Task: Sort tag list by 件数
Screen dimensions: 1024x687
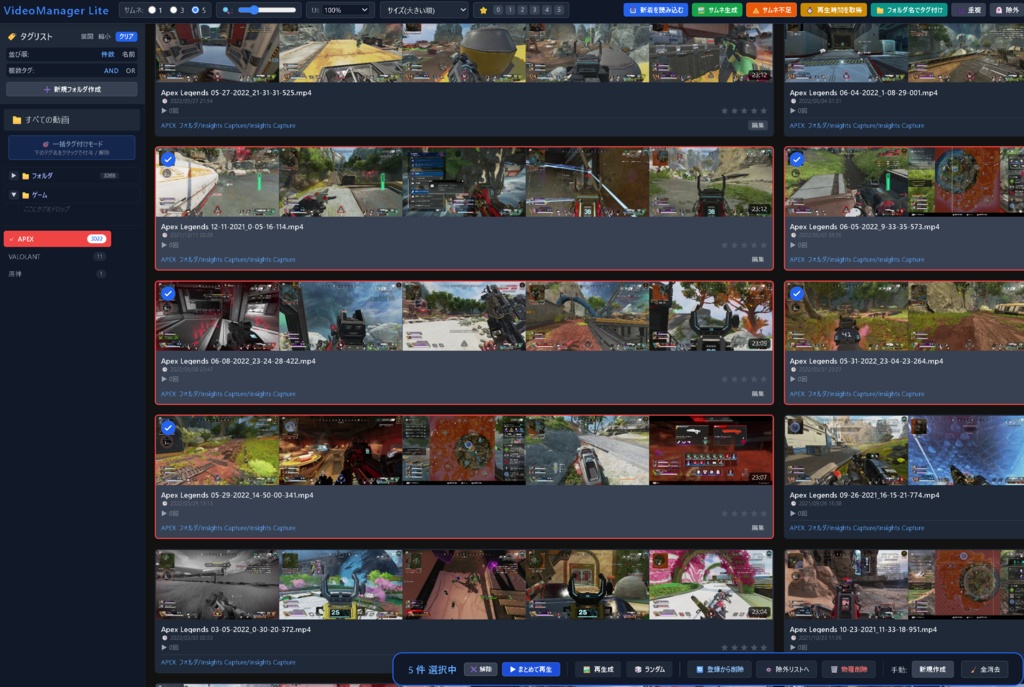Action: coord(108,54)
